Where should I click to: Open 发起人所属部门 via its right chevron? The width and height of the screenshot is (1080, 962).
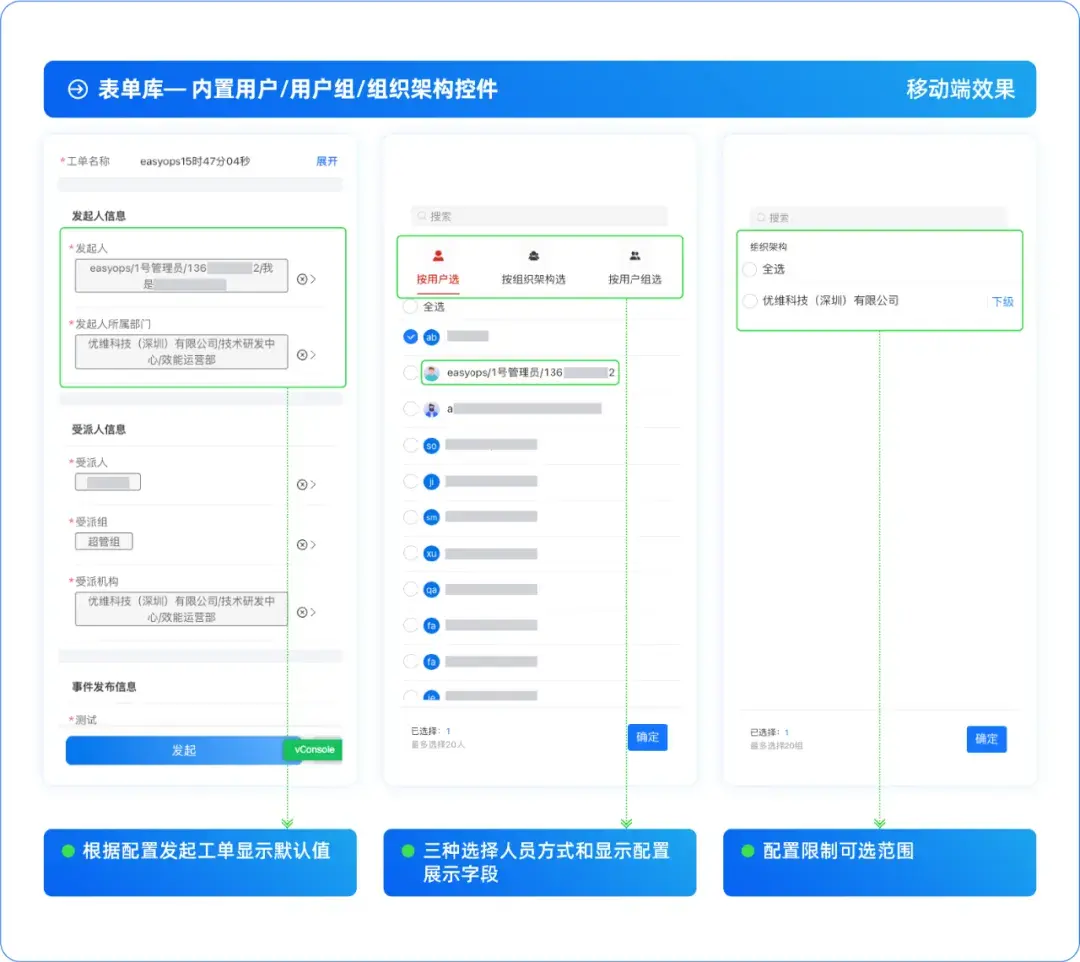click(313, 354)
